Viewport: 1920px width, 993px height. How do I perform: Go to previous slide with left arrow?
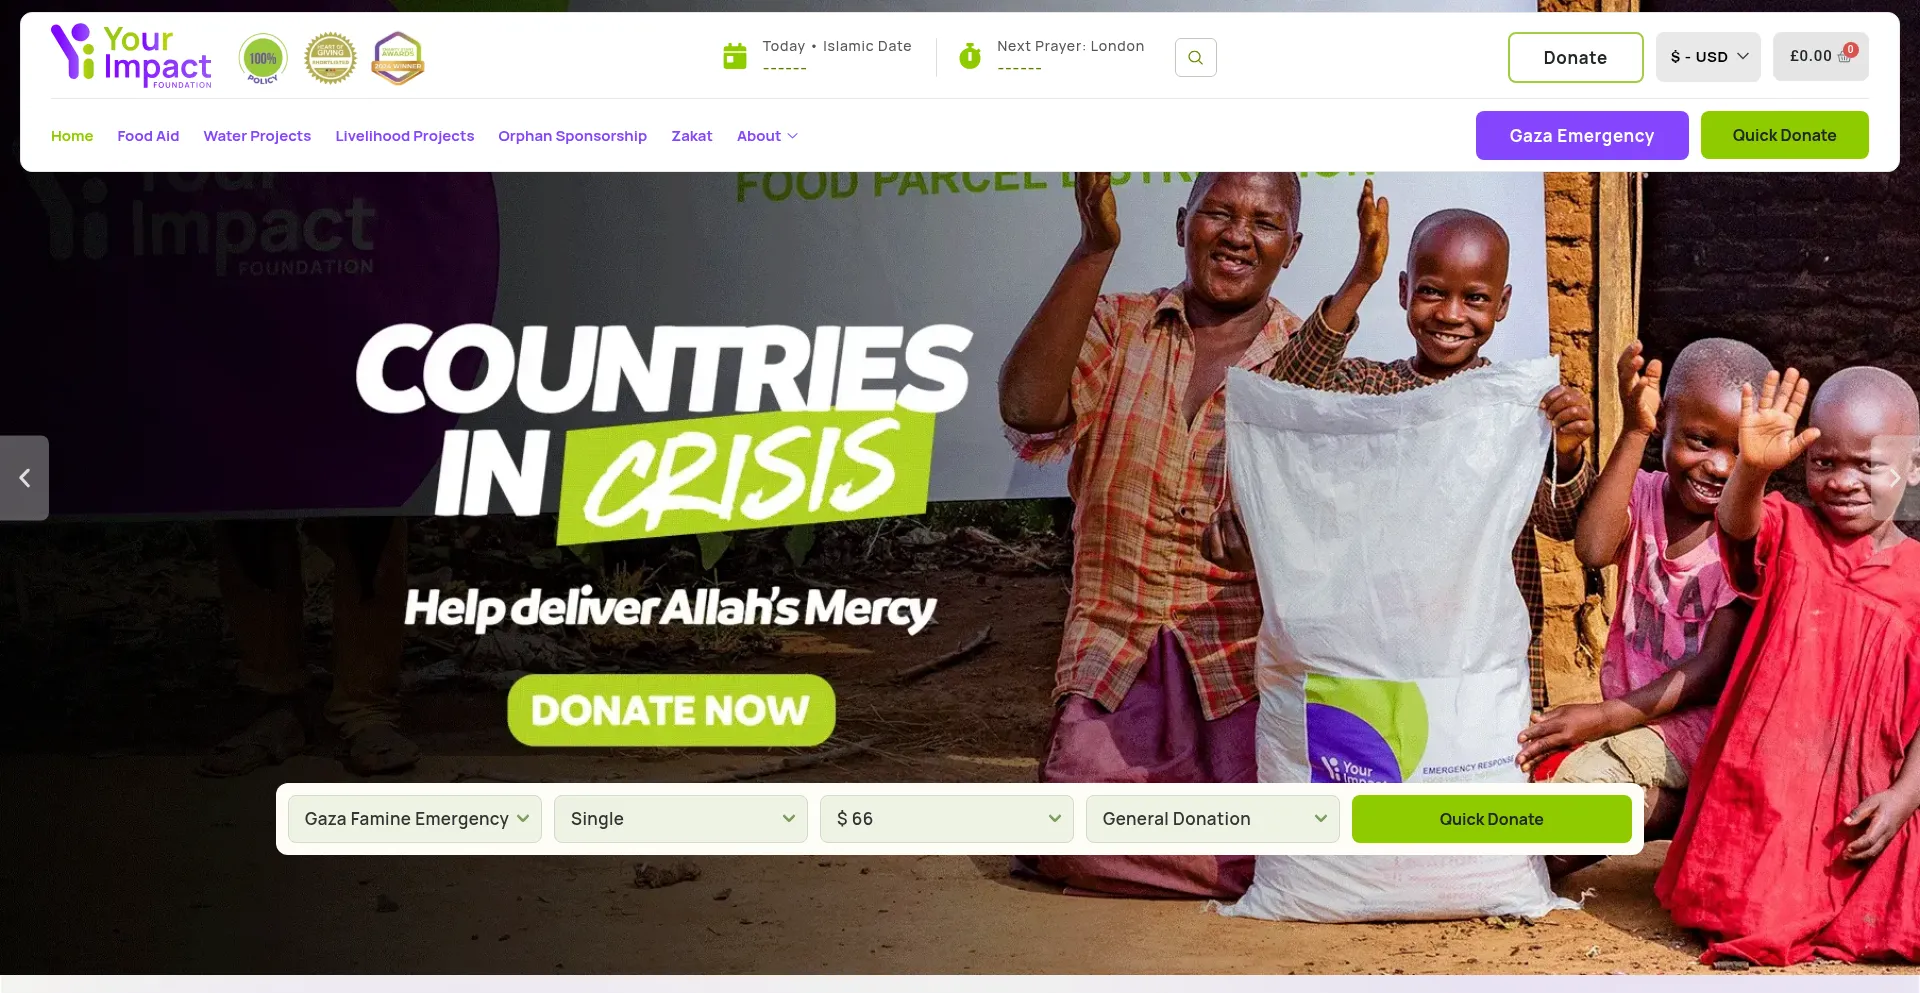24,478
